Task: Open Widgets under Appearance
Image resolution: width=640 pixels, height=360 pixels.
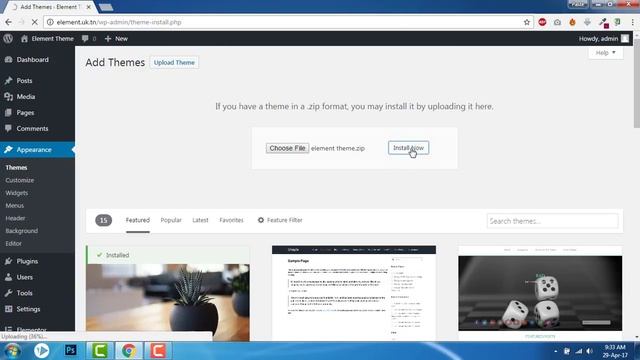Action: click(17, 193)
